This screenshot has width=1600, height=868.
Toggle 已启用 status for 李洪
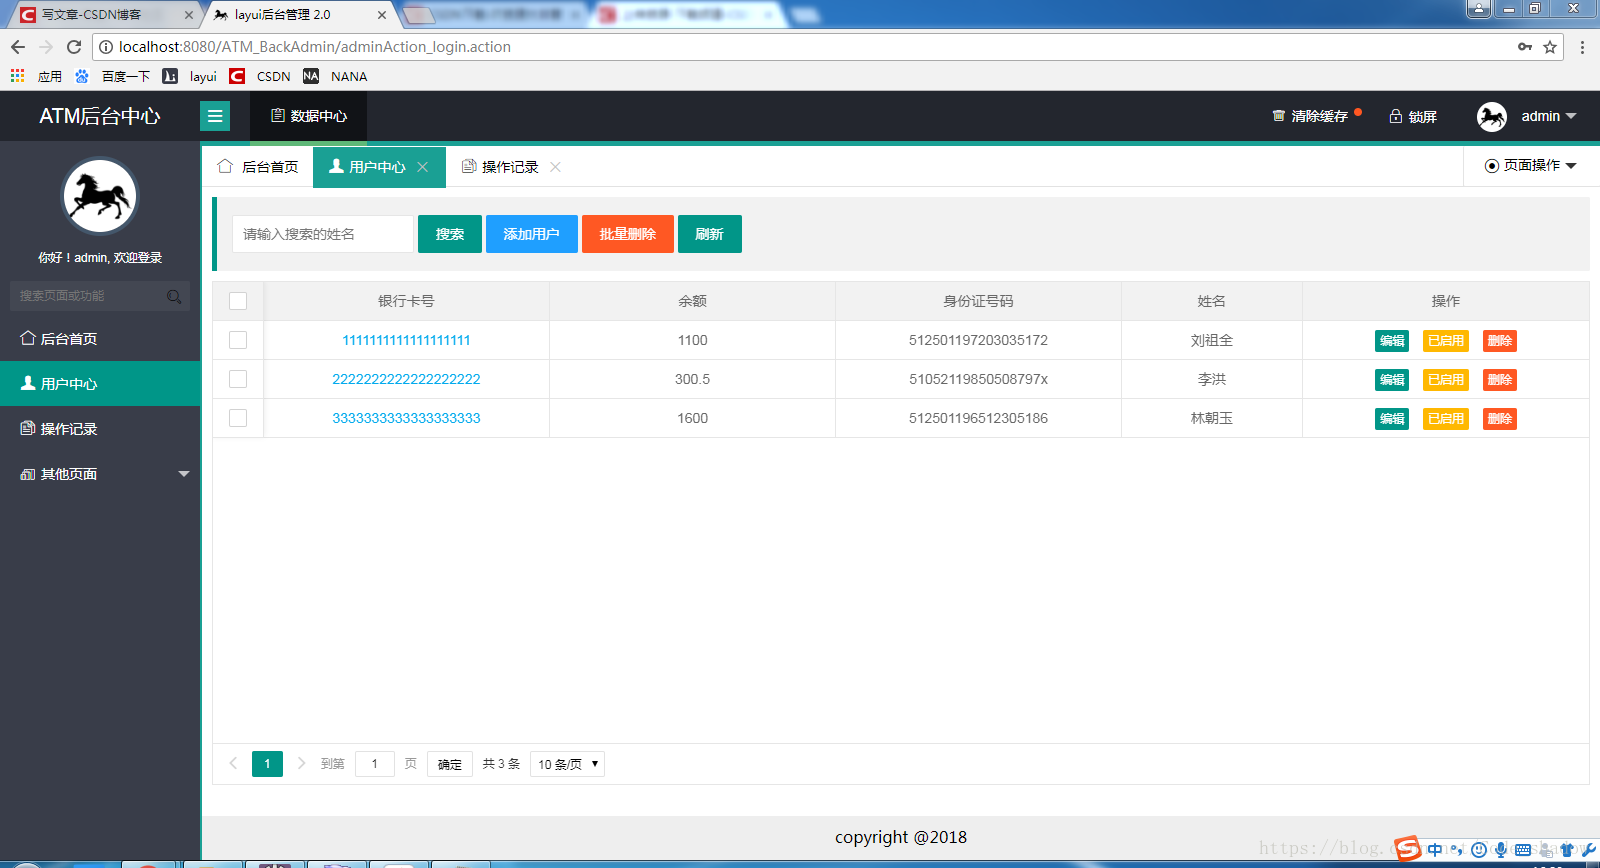tap(1446, 380)
